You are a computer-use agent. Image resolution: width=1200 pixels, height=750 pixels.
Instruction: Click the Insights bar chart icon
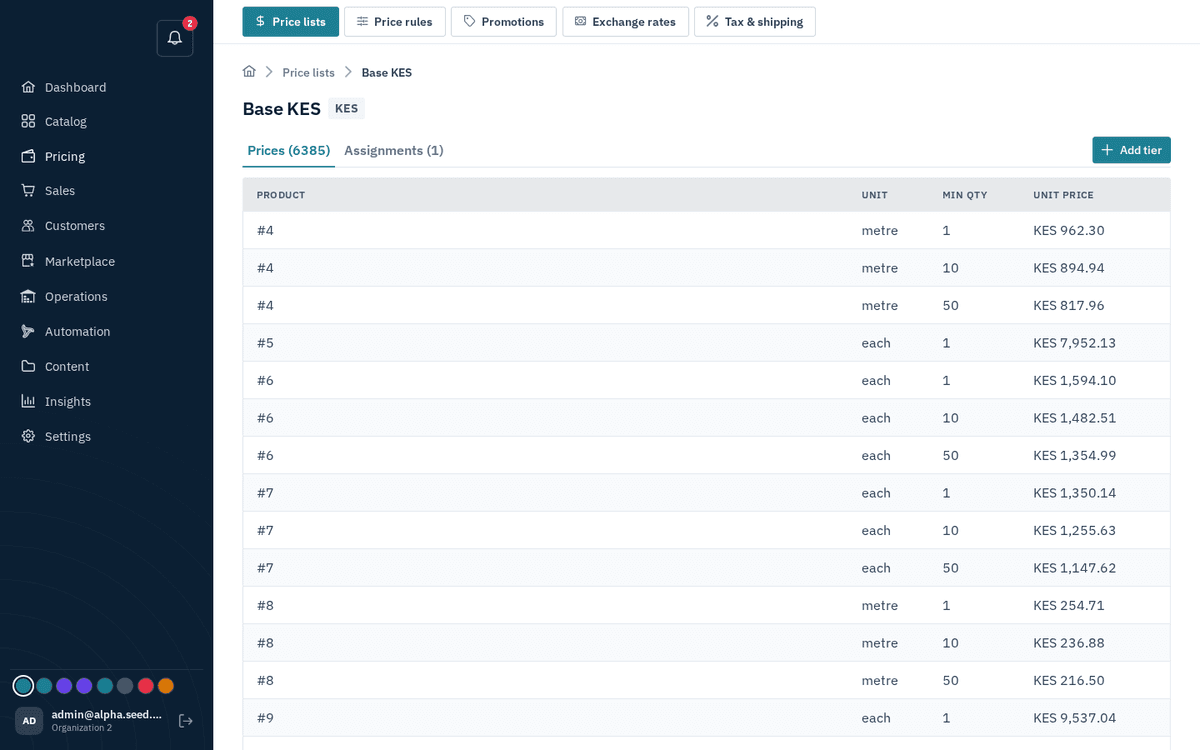click(x=28, y=401)
